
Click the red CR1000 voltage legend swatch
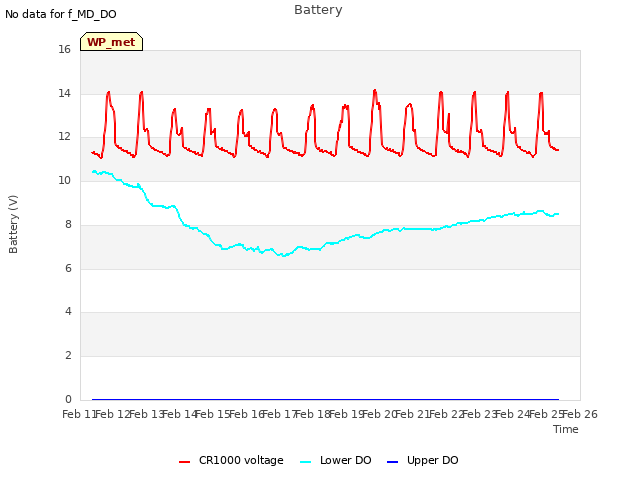click(184, 462)
